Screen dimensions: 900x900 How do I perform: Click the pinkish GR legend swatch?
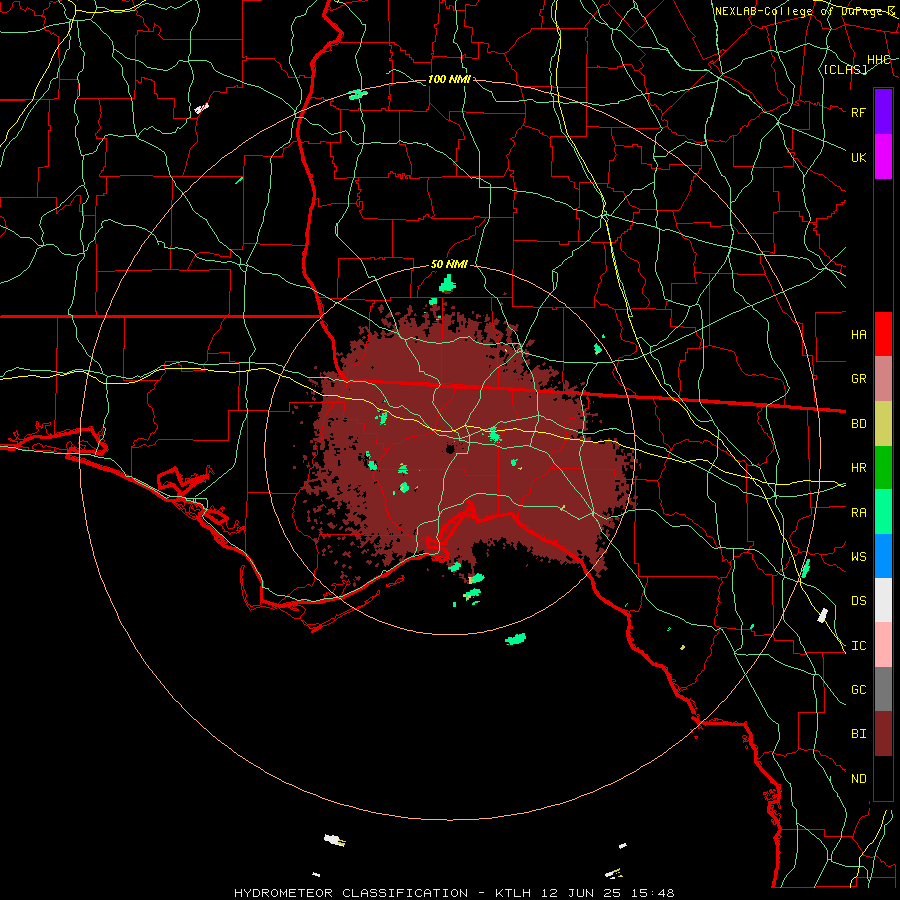(x=883, y=379)
